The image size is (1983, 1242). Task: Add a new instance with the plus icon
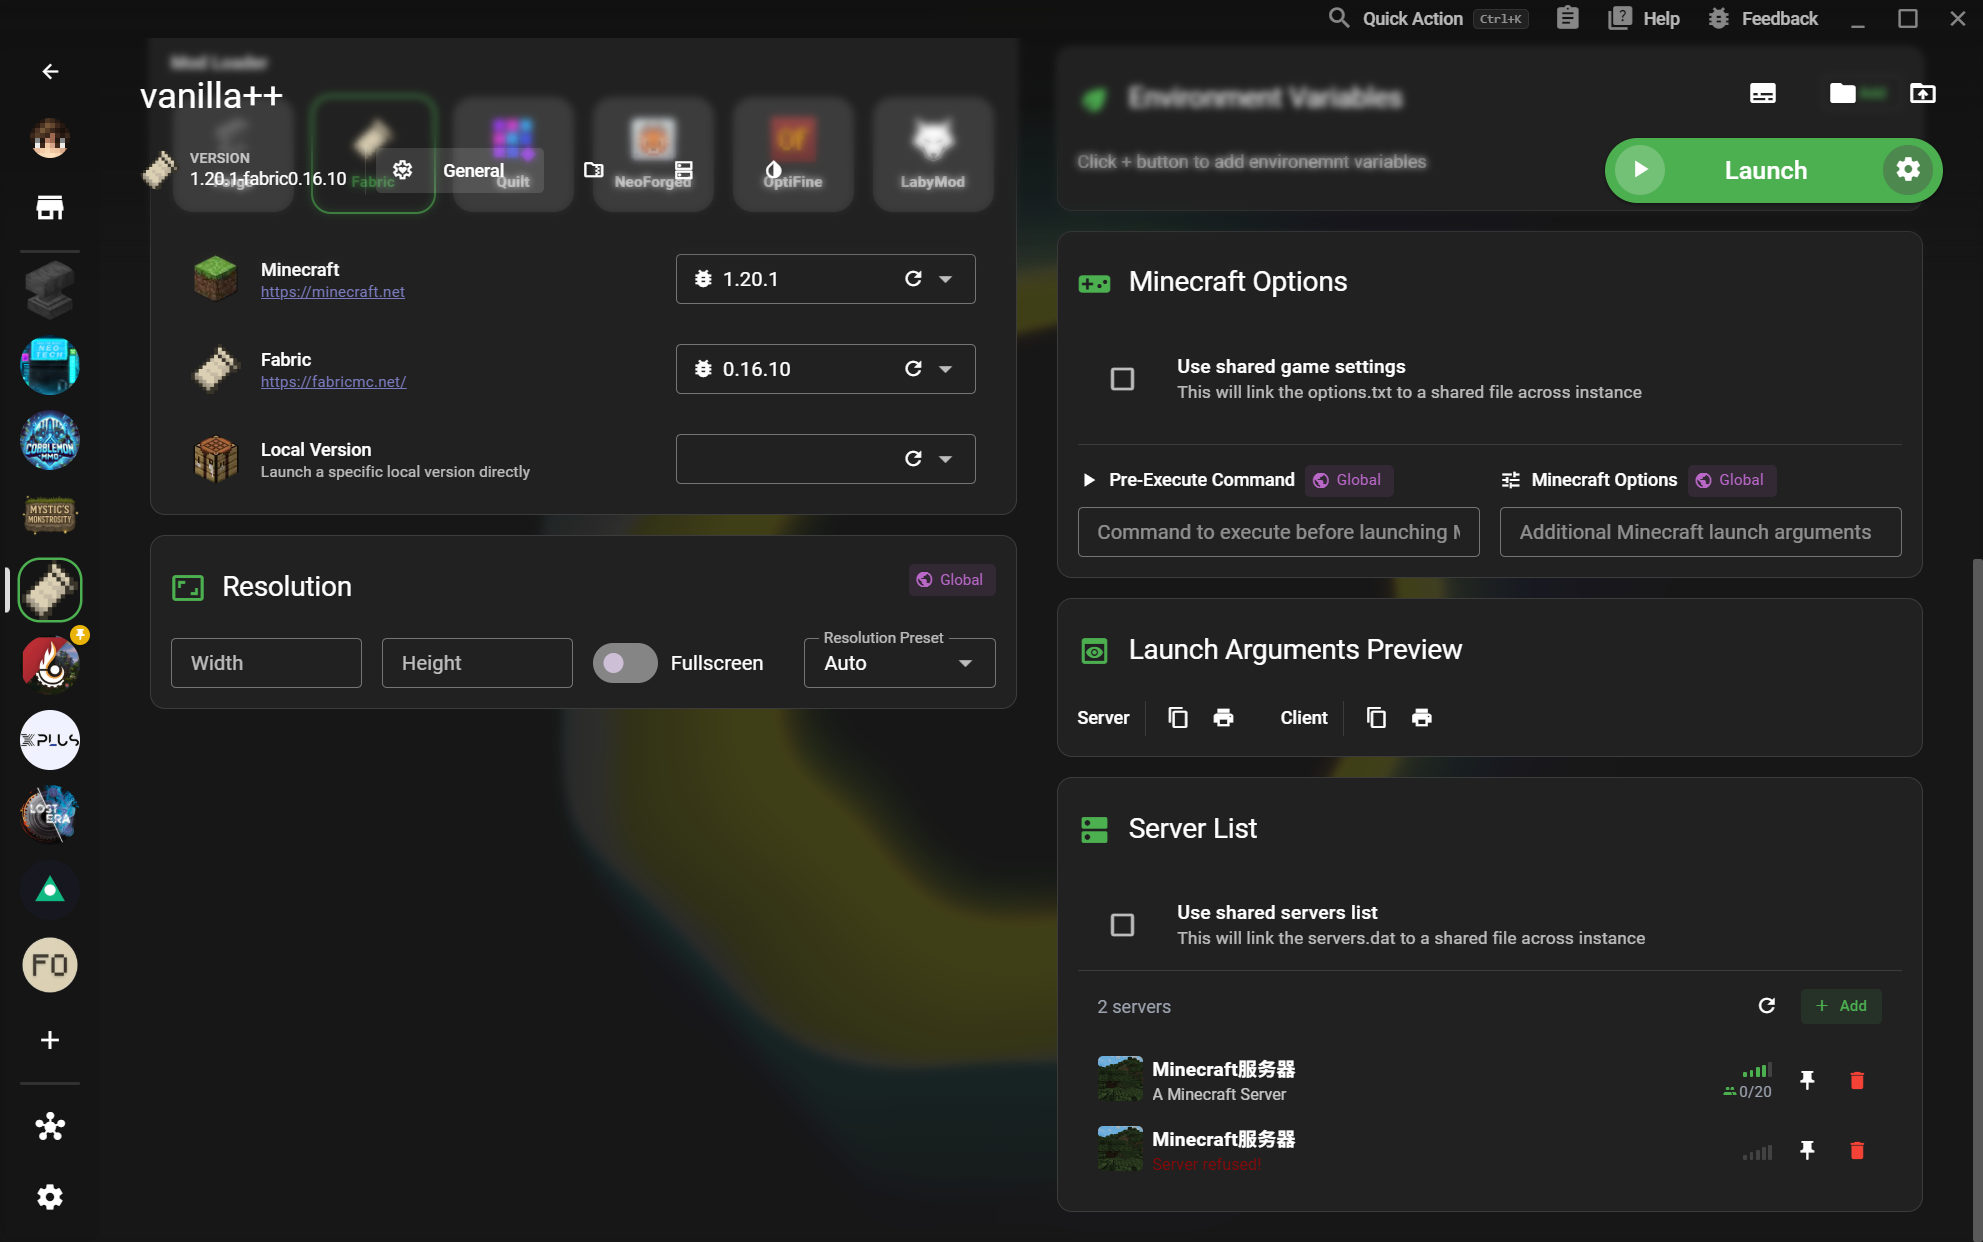50,1040
